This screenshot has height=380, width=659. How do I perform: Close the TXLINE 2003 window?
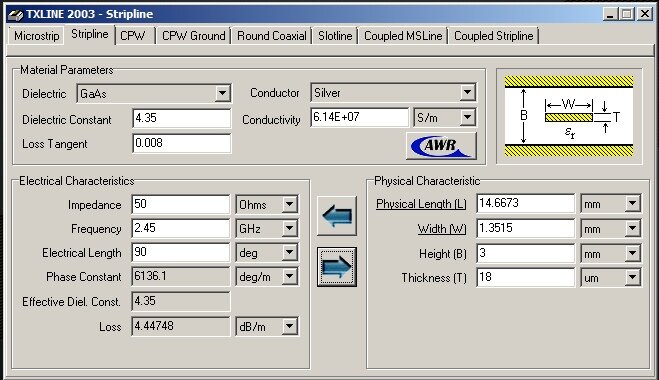click(x=644, y=14)
